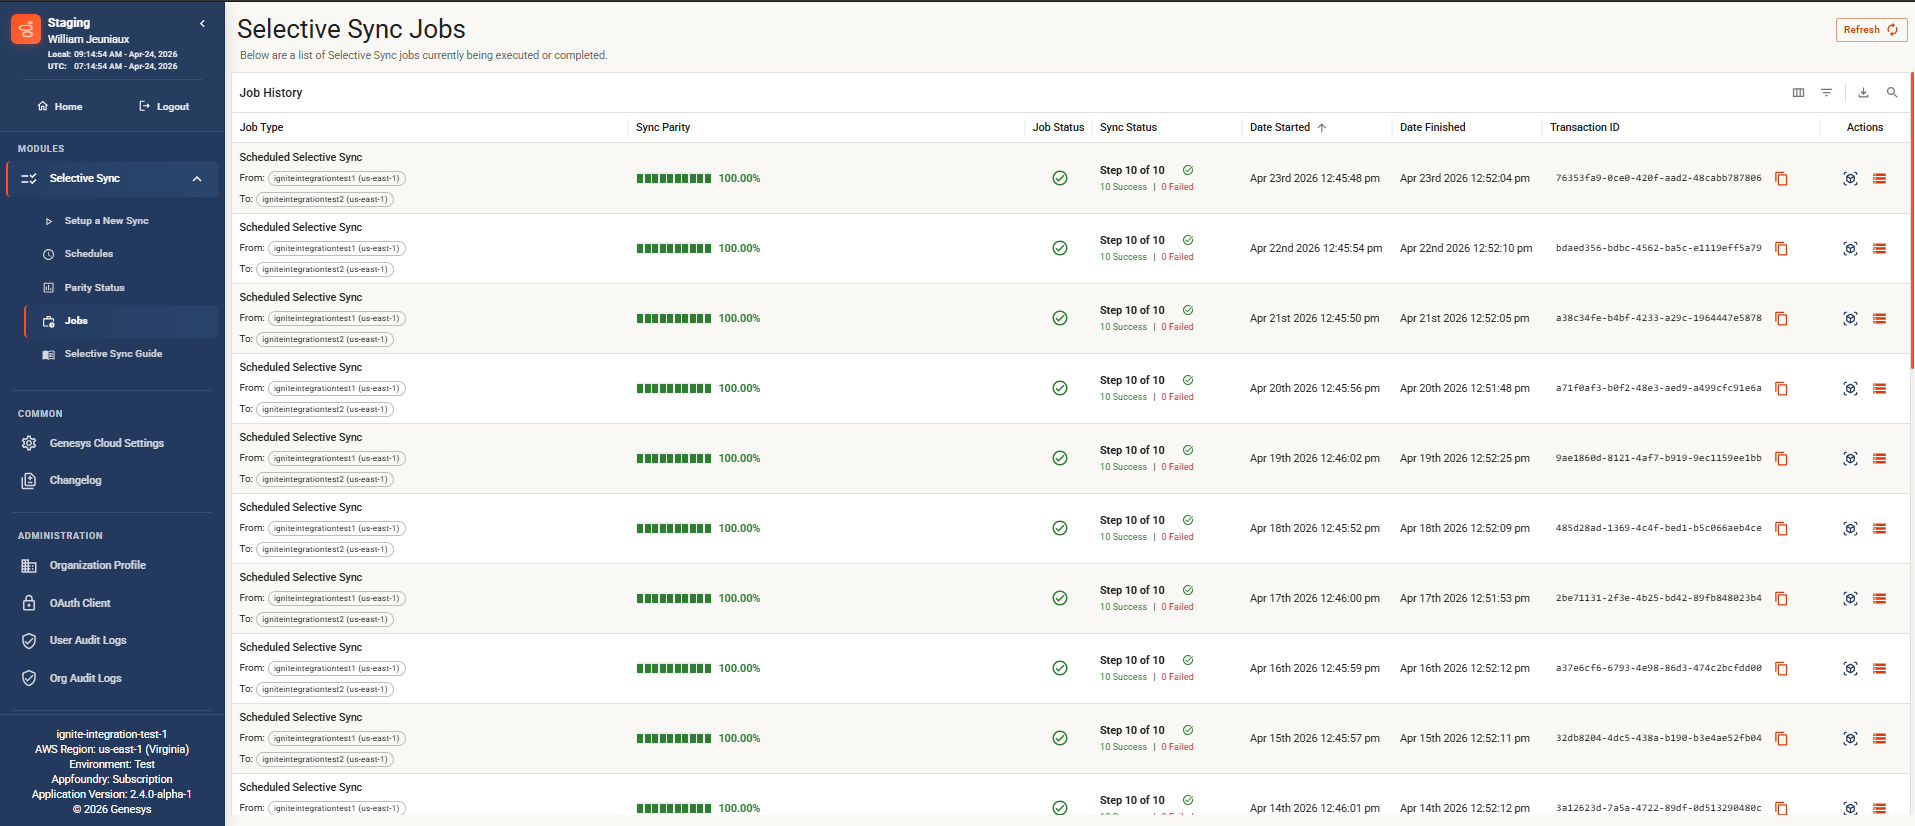
Task: Click the Refresh button
Action: (1871, 30)
